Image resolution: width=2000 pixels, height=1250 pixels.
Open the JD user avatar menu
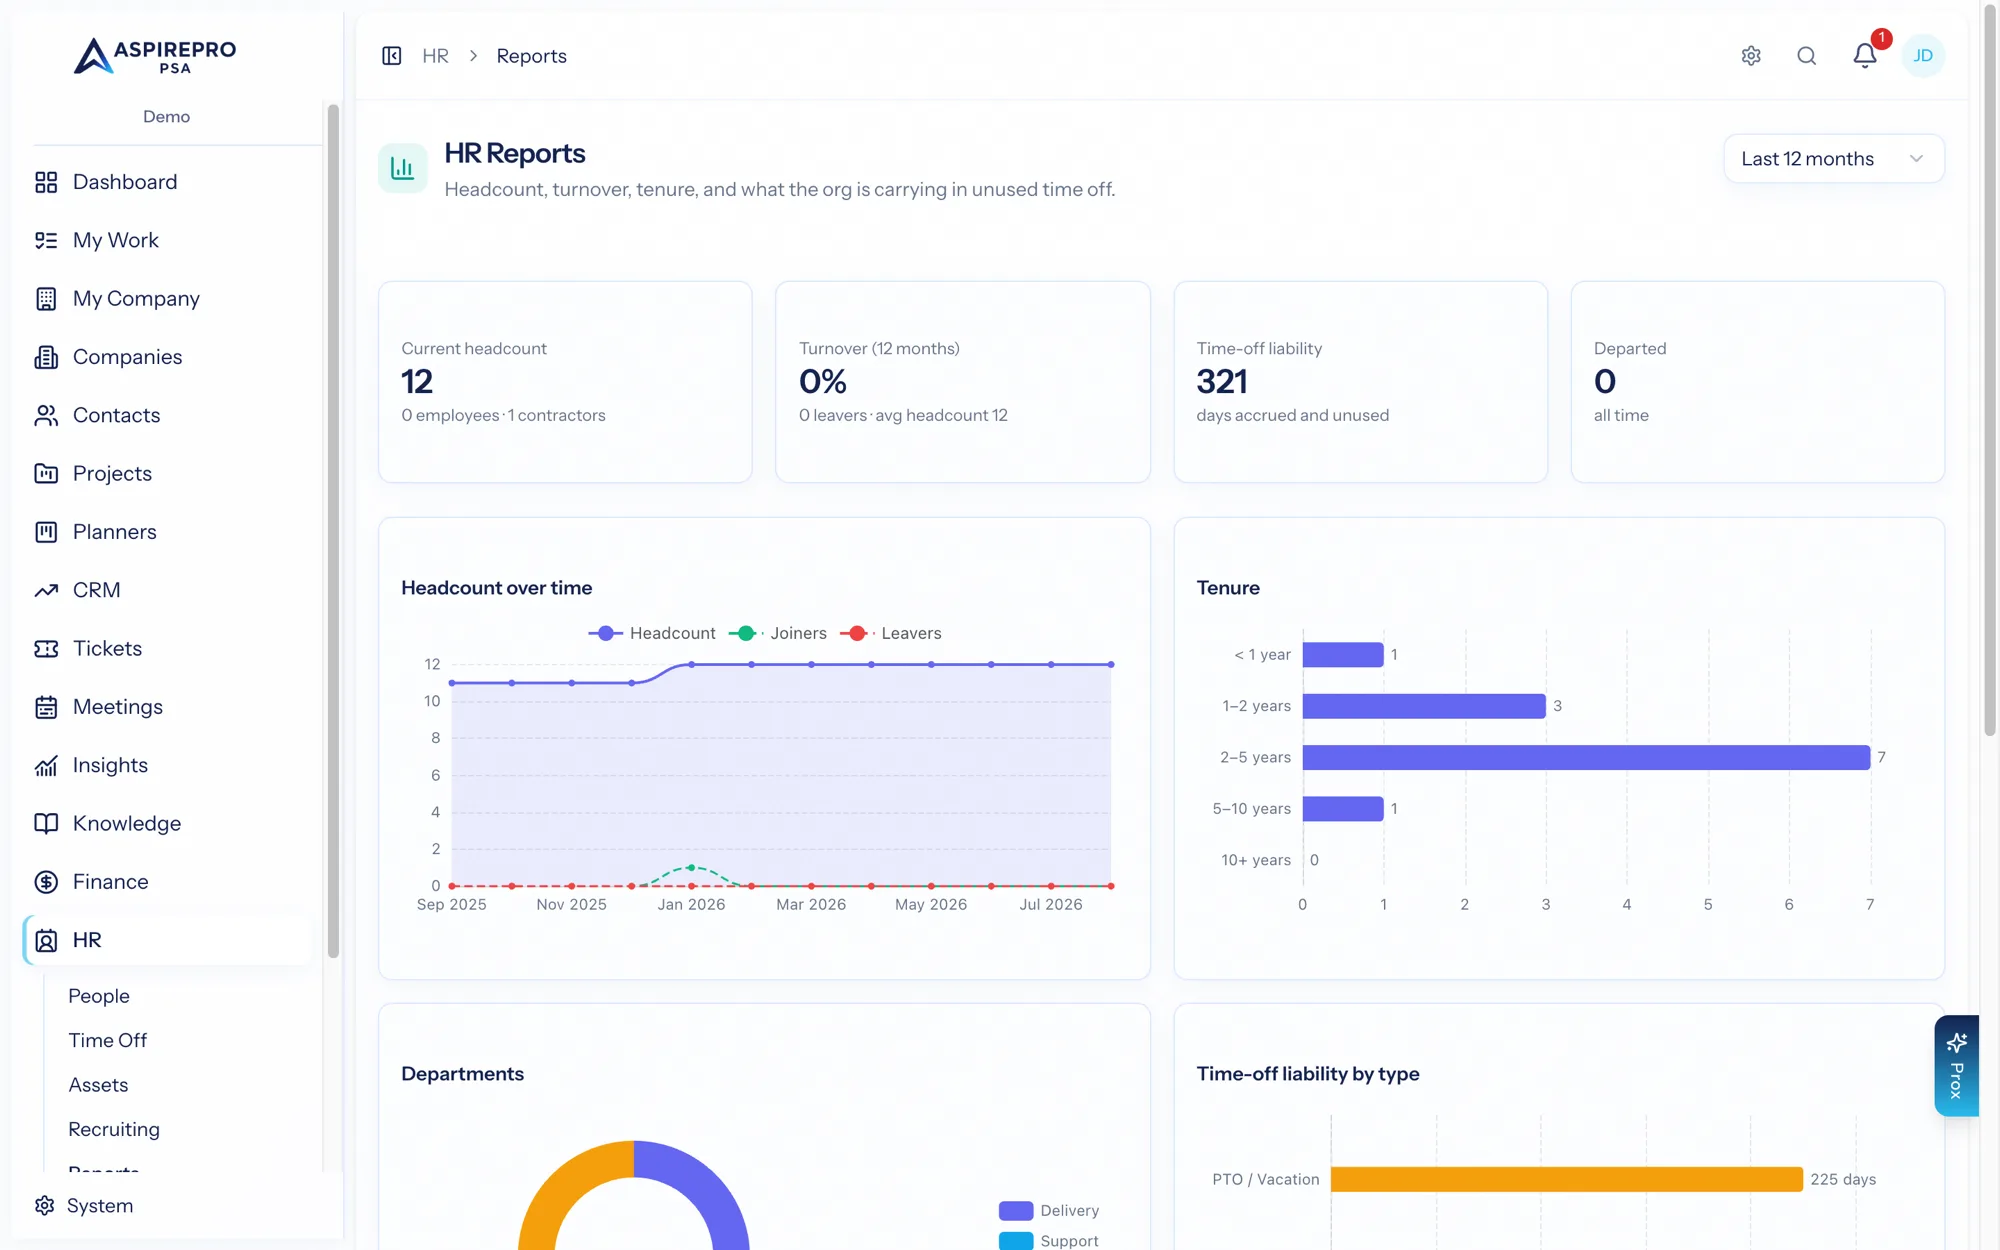click(1923, 56)
